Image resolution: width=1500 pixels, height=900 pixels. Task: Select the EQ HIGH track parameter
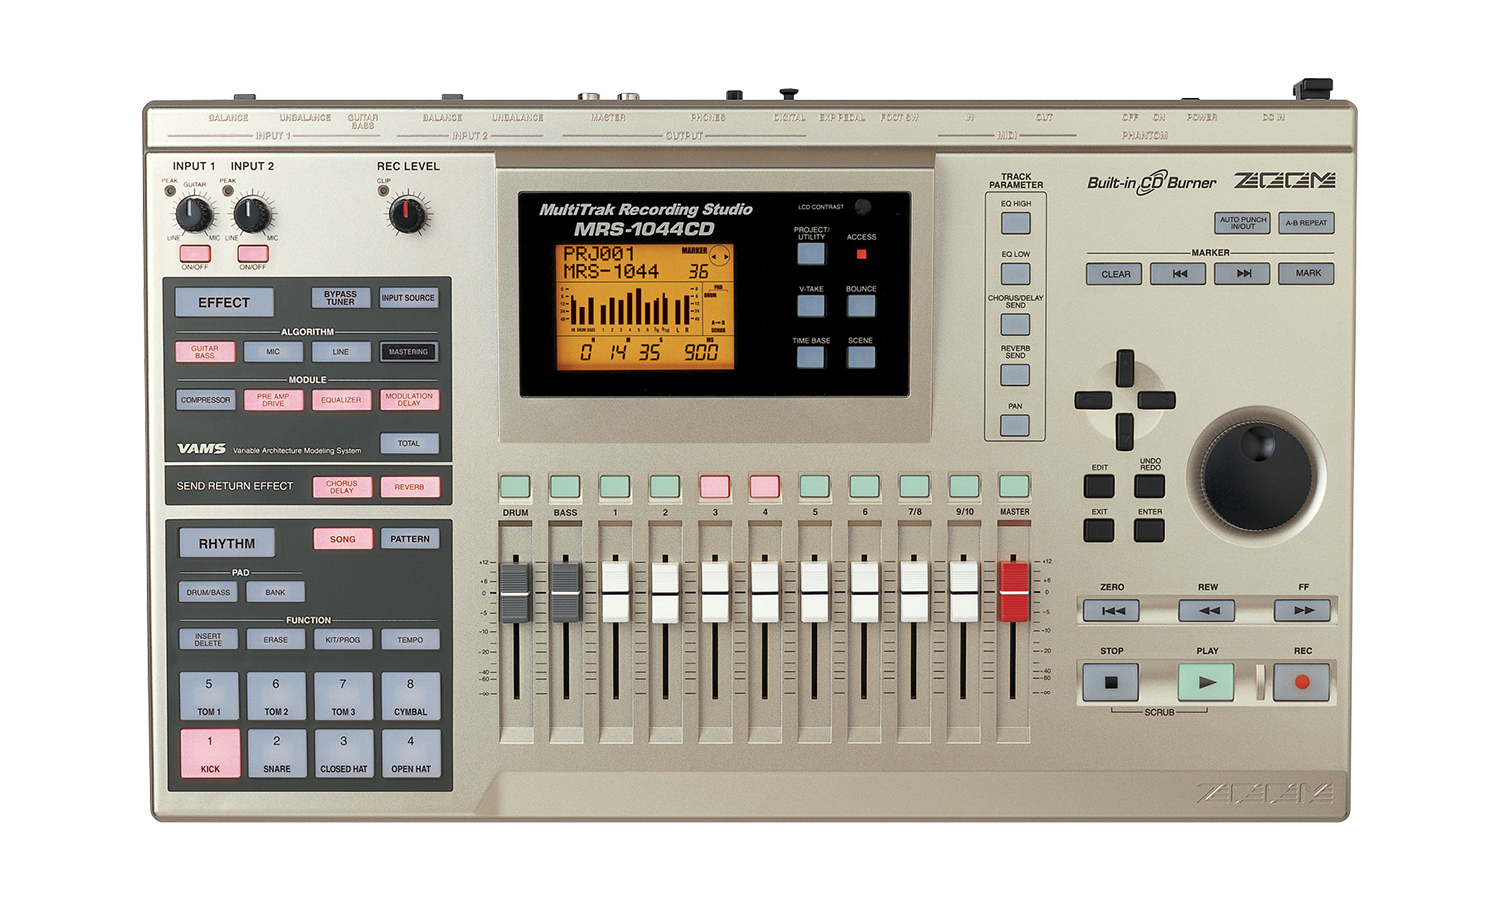click(x=1015, y=223)
